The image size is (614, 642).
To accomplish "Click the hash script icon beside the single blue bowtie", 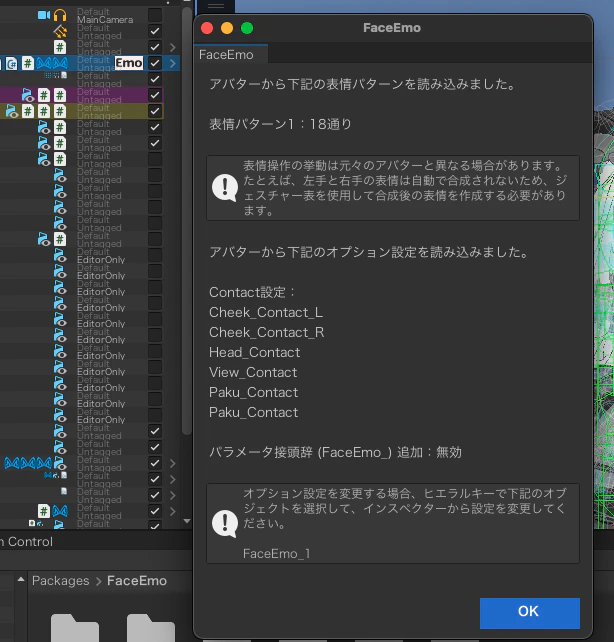I will (44, 511).
